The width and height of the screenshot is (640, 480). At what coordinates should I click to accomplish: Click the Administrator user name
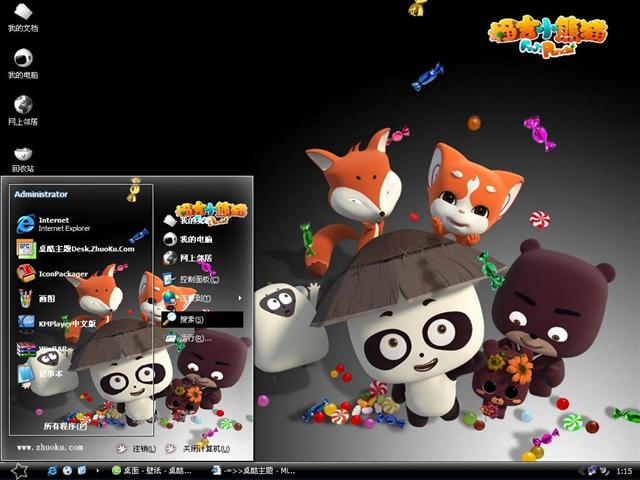click(x=41, y=194)
